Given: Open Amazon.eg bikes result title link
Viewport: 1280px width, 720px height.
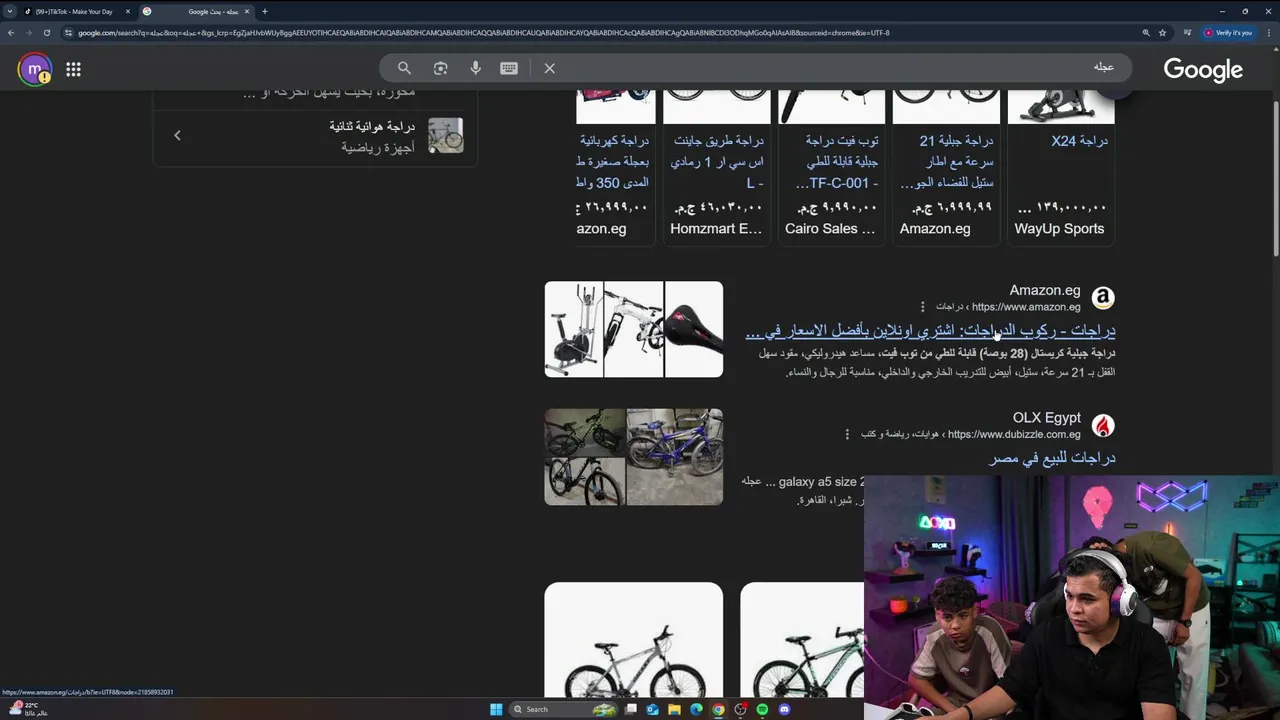Looking at the screenshot, I should click(930, 331).
